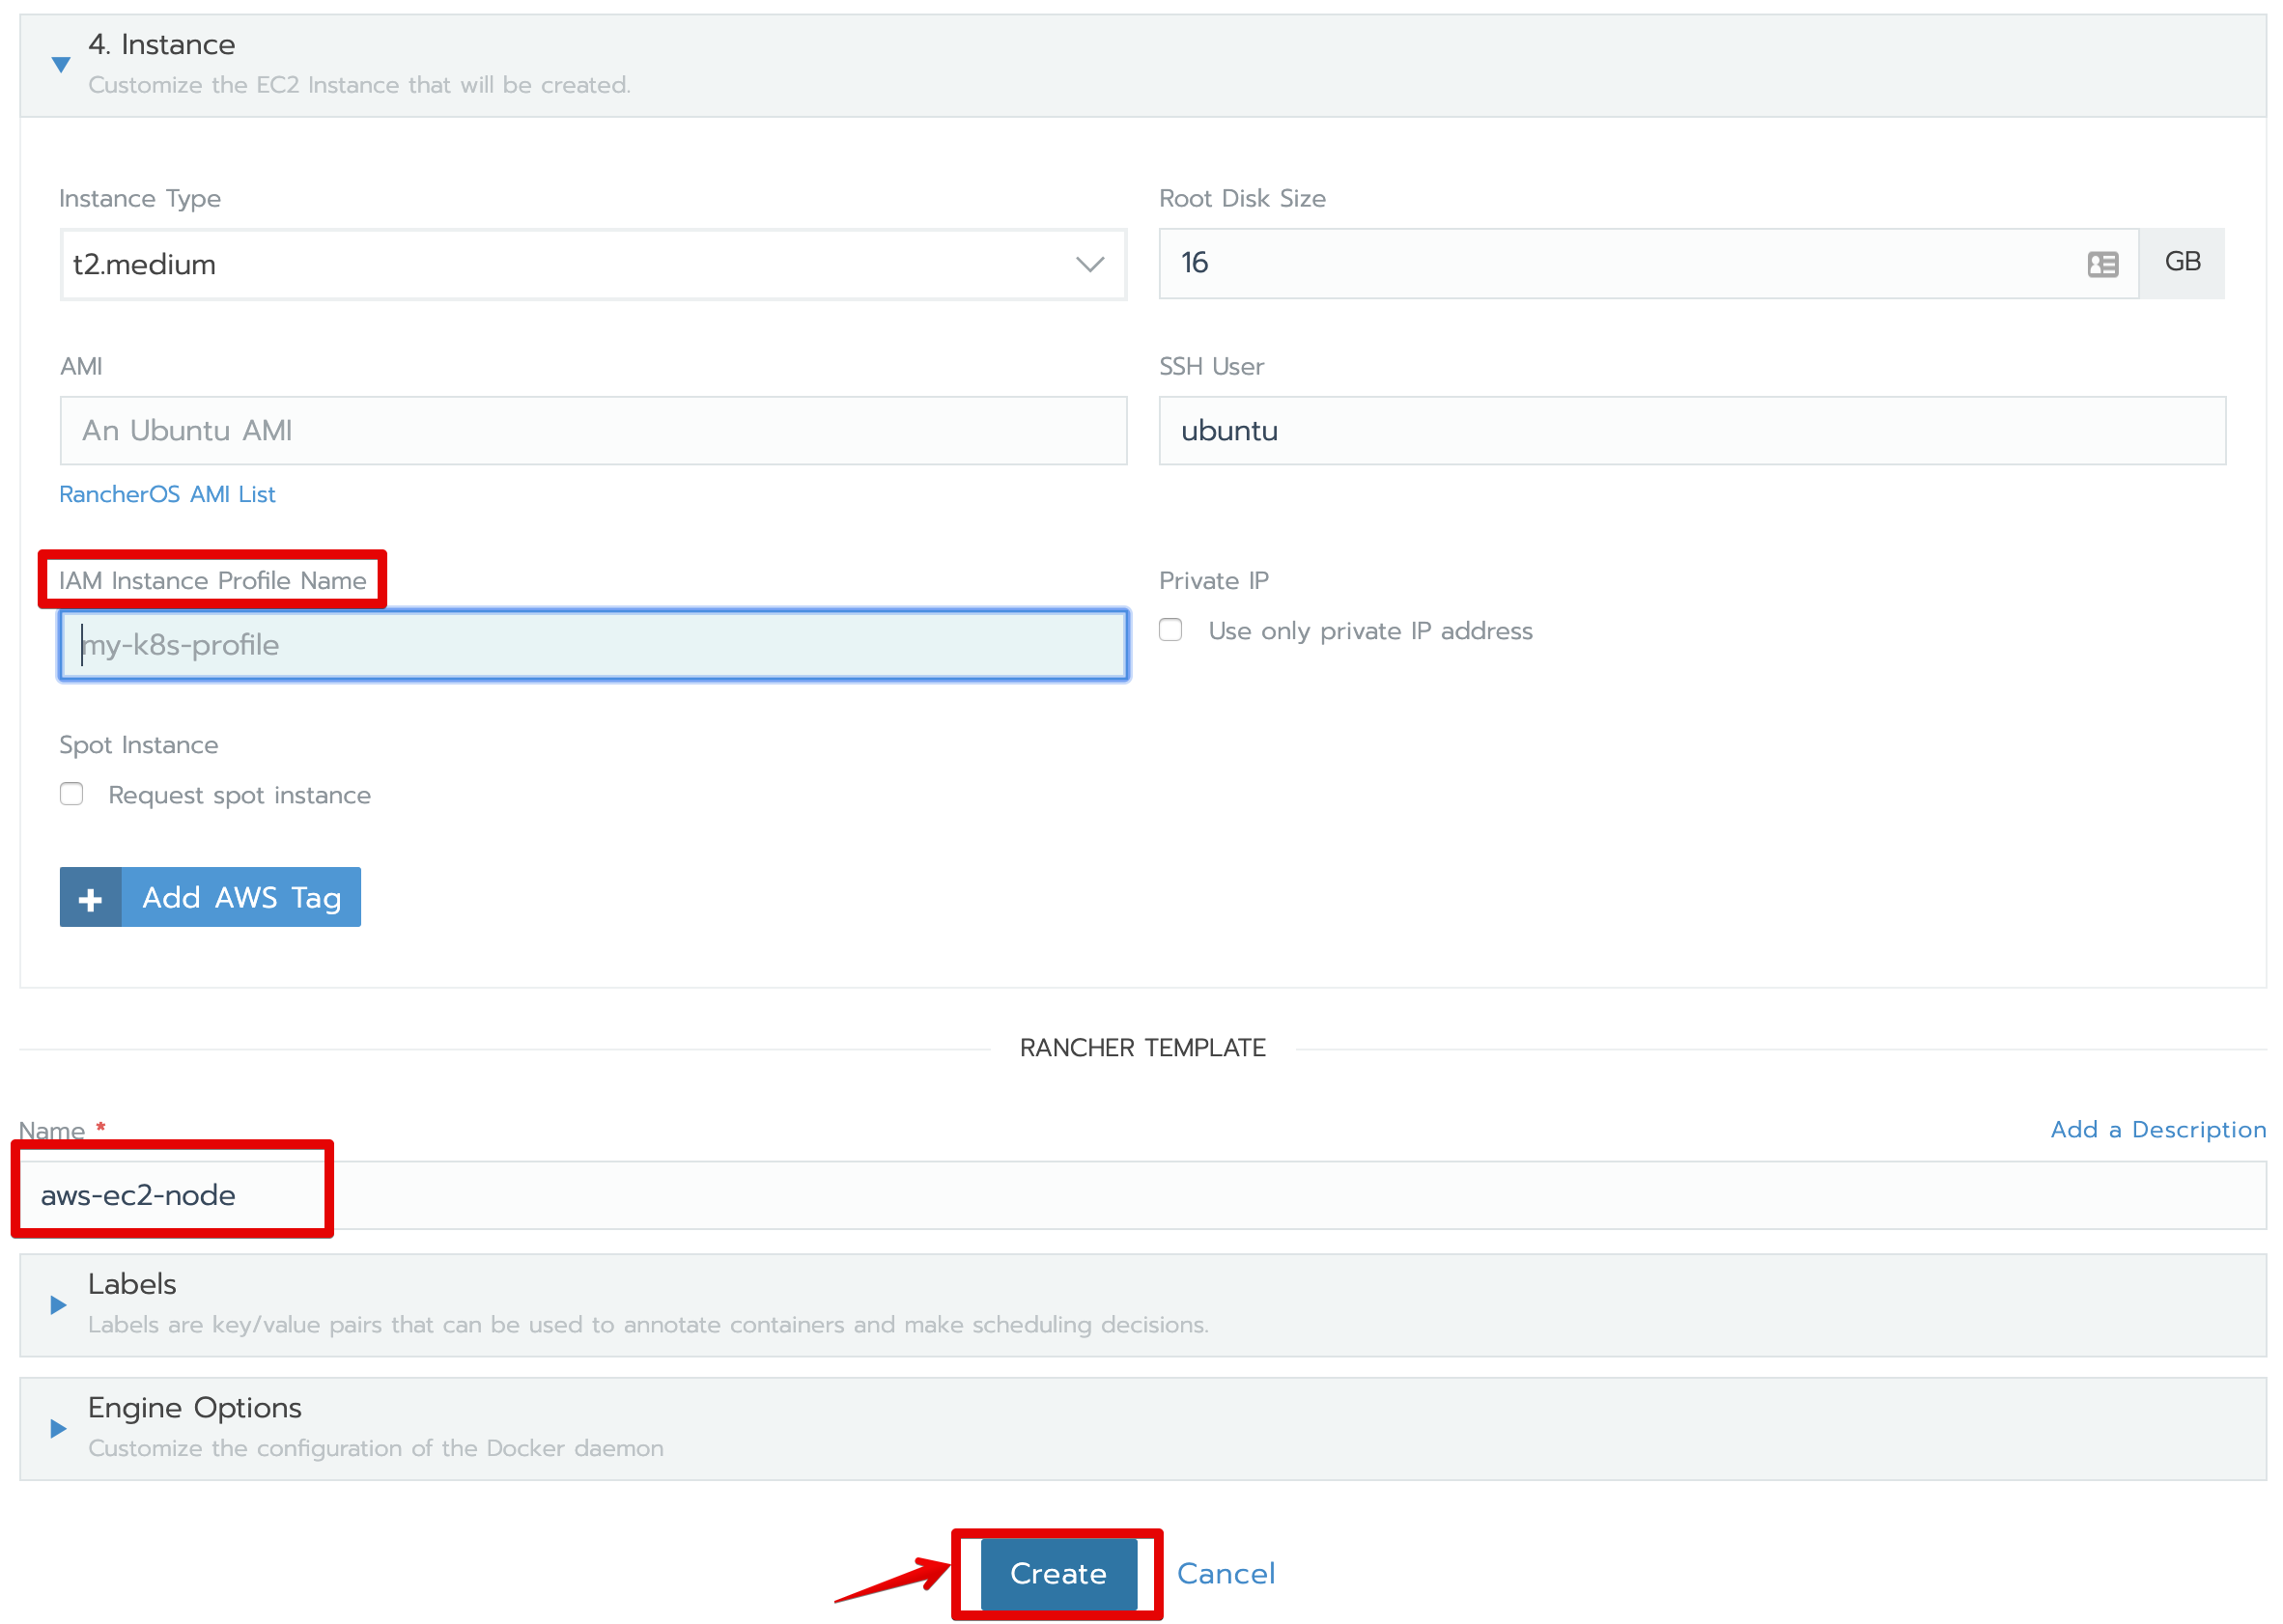The height and width of the screenshot is (1624, 2283).
Task: Open the RancherOS AMI List link
Action: (167, 494)
